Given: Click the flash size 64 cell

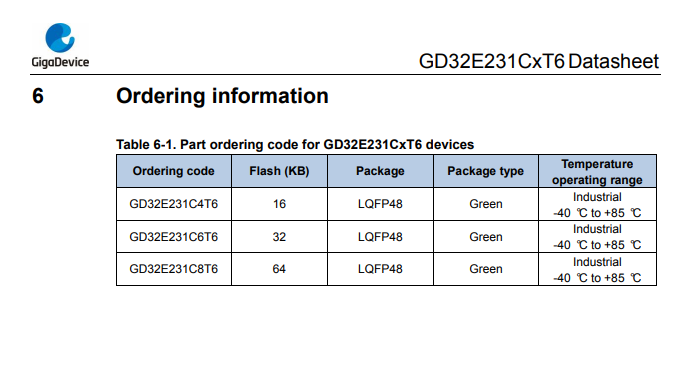Looking at the screenshot, I should click(x=279, y=269).
